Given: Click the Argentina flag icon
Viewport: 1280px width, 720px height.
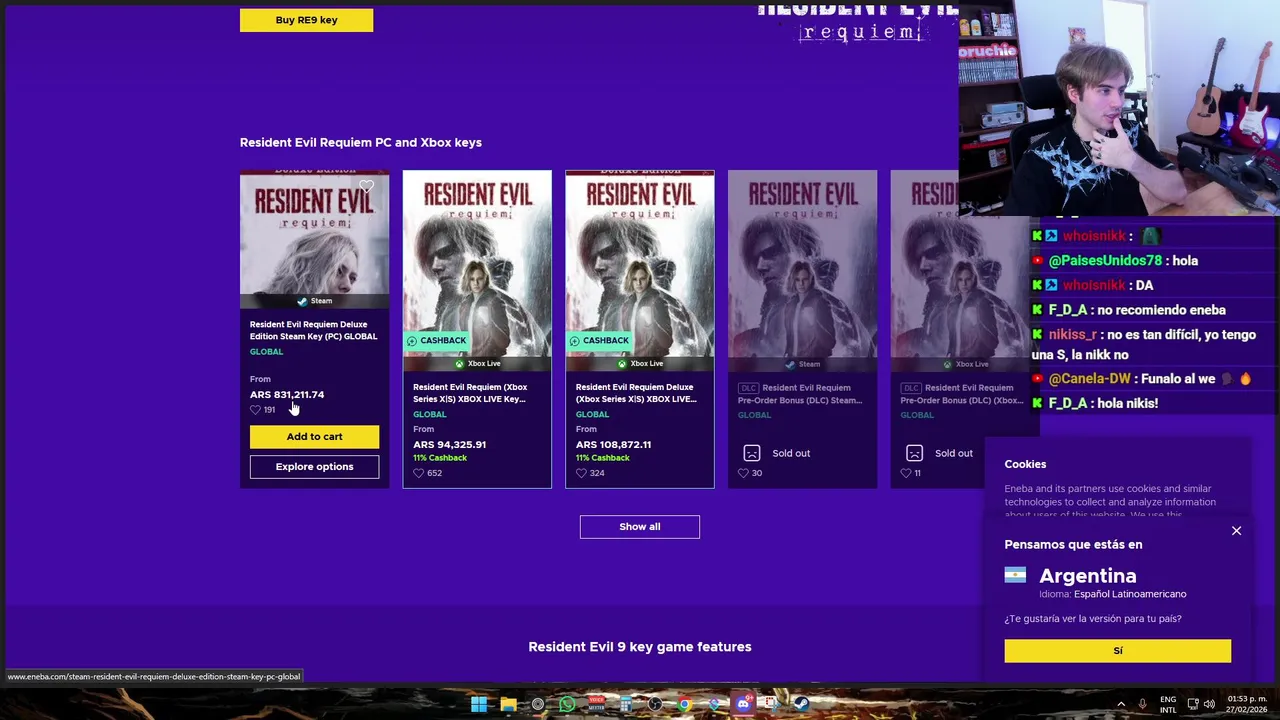Looking at the screenshot, I should 1015,575.
